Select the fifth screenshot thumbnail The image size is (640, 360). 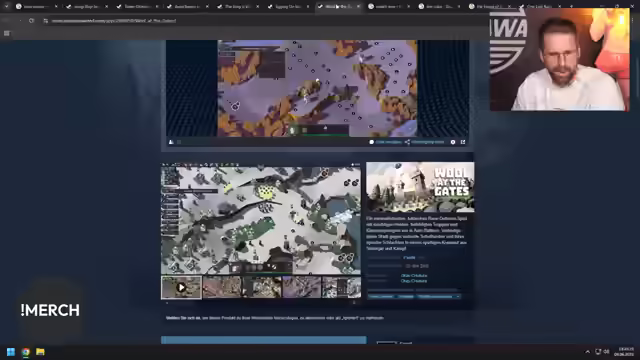(341, 287)
